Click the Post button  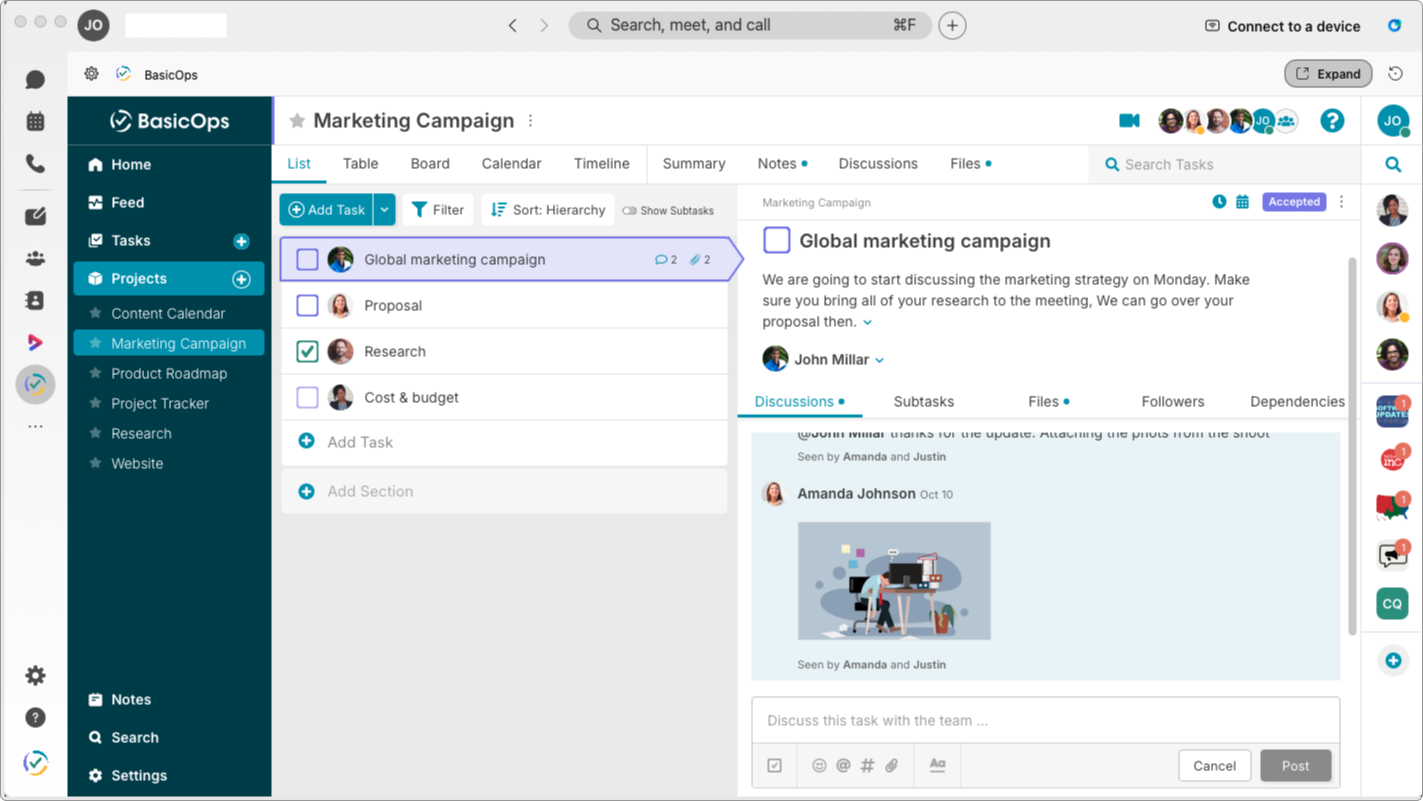point(1295,766)
